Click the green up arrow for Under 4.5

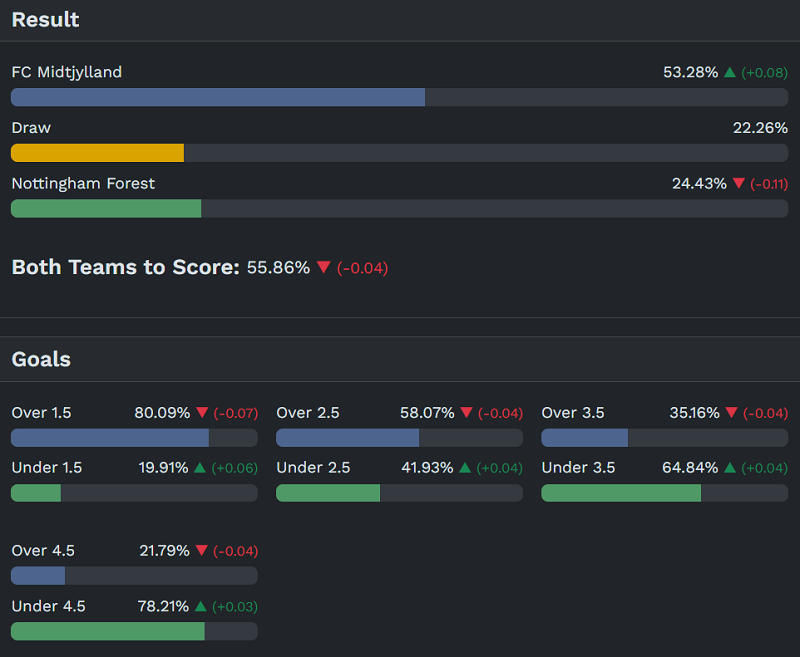201,606
